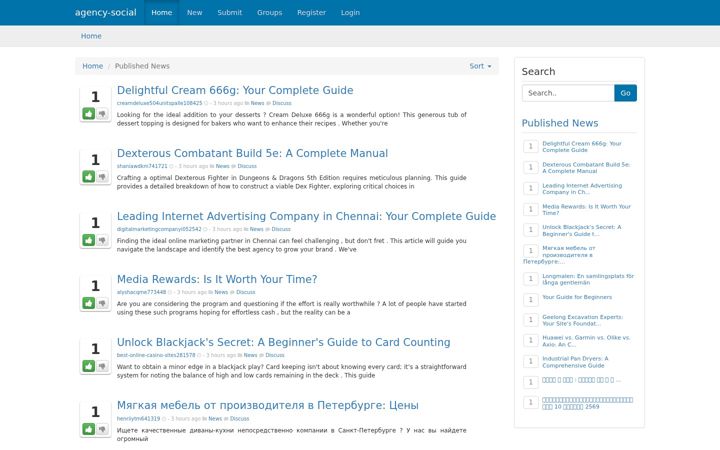Open the Published News sidebar heading link
The image size is (720, 450).
(560, 123)
